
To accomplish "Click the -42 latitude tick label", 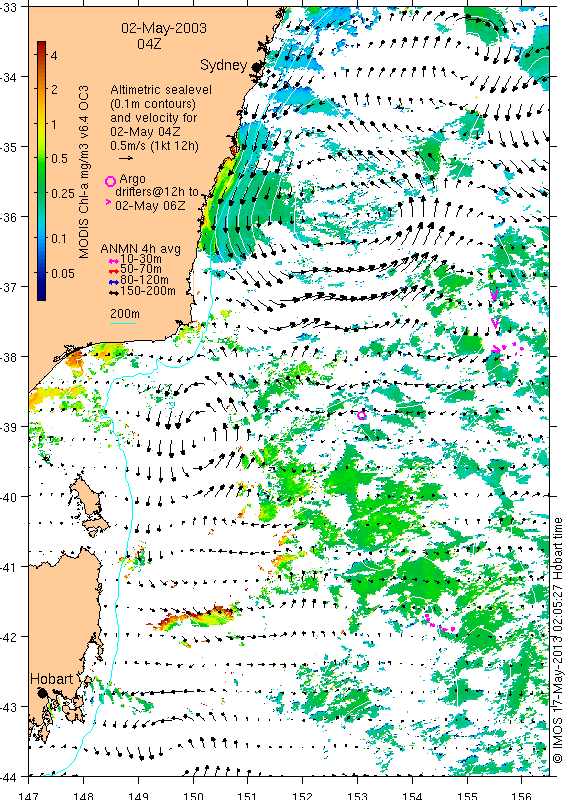I will point(9,637).
